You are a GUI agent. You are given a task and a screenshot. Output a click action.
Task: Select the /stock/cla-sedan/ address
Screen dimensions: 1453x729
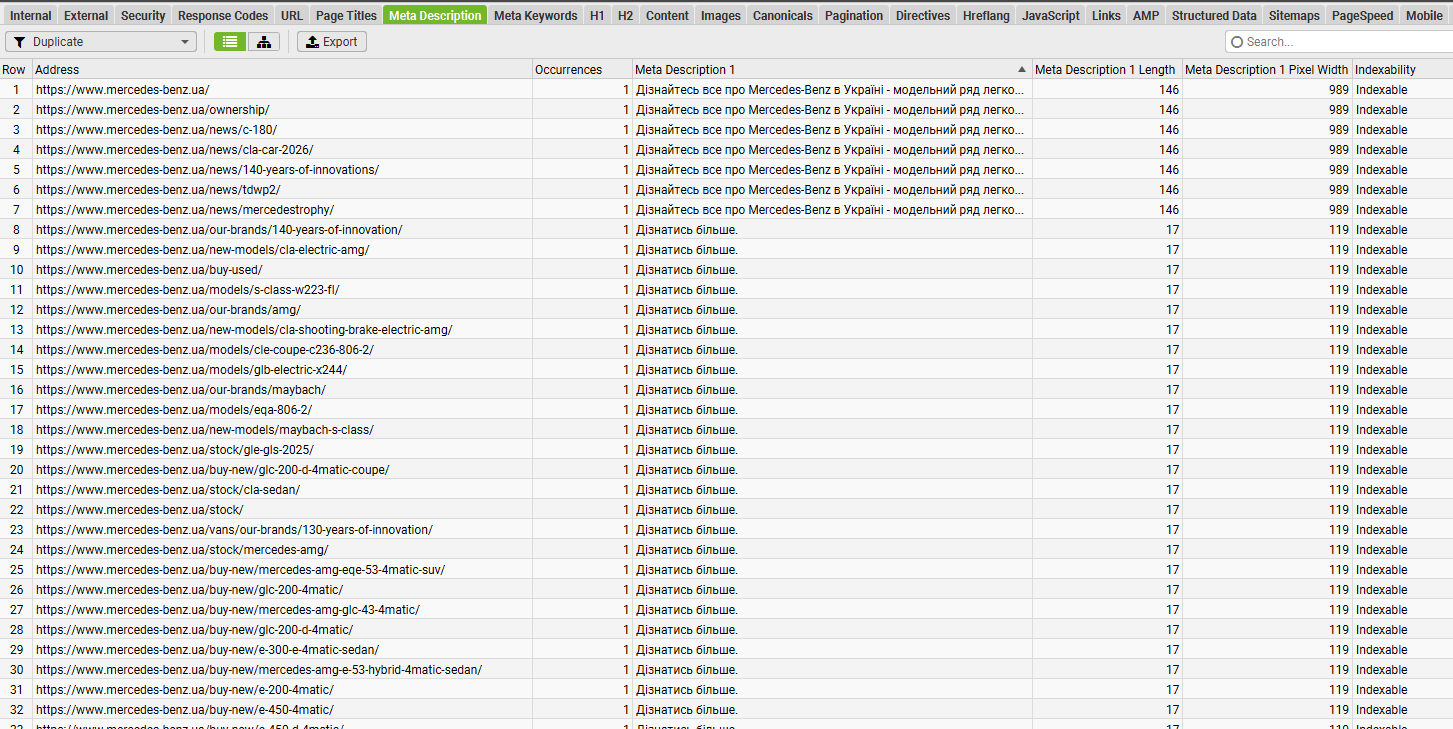[168, 490]
